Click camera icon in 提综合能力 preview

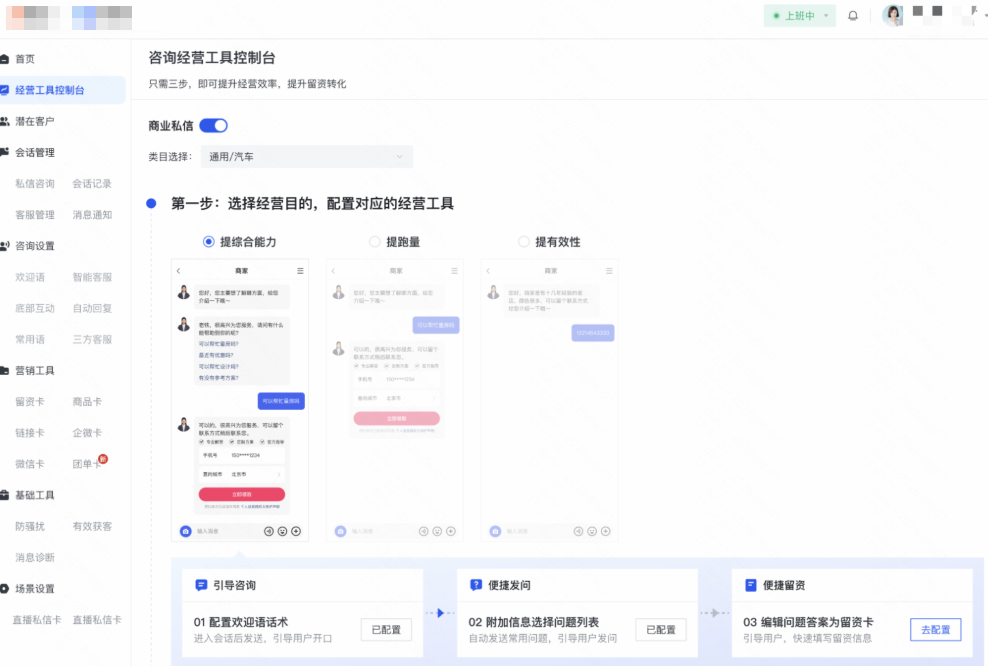(x=185, y=531)
